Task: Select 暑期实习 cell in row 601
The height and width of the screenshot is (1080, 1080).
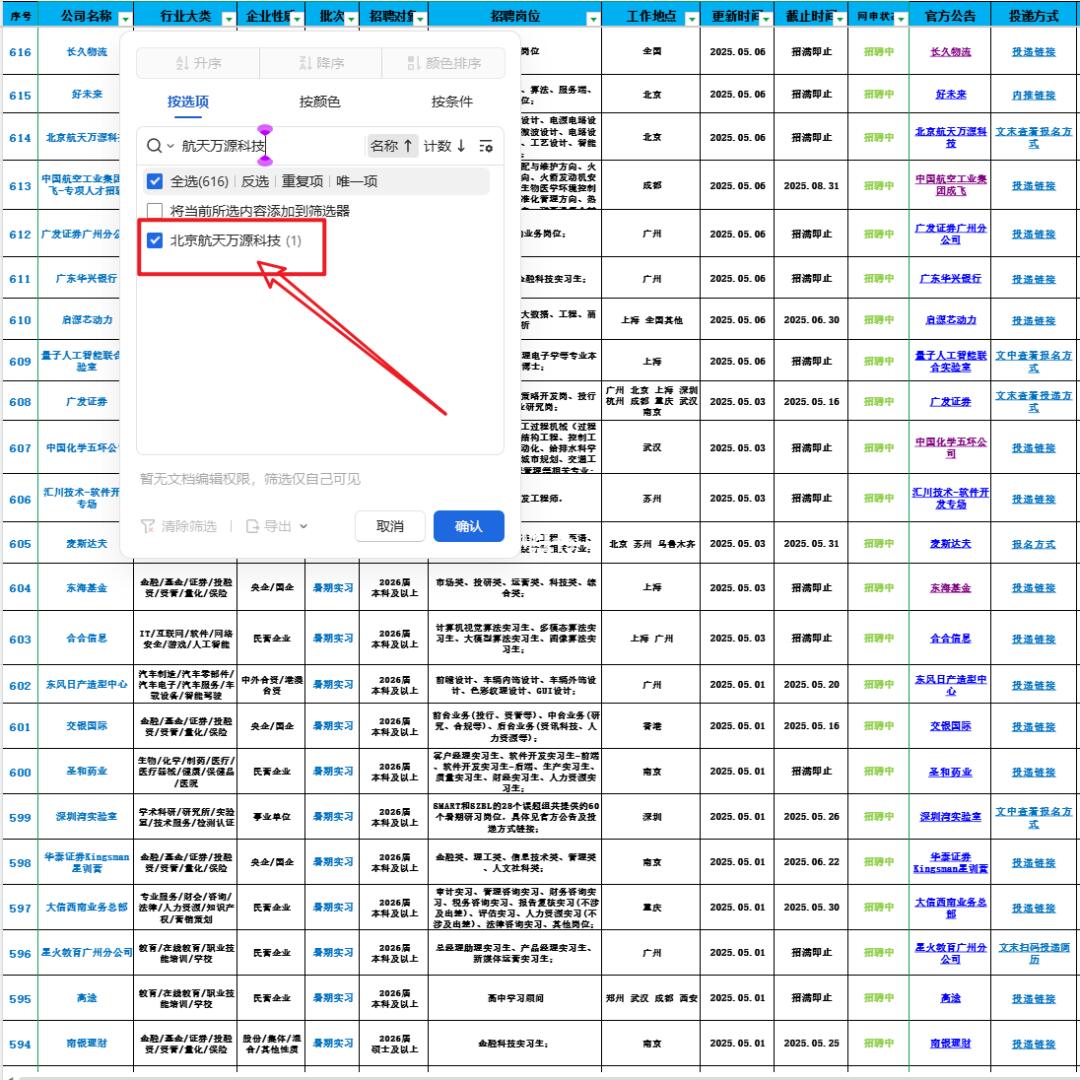Action: click(x=332, y=726)
